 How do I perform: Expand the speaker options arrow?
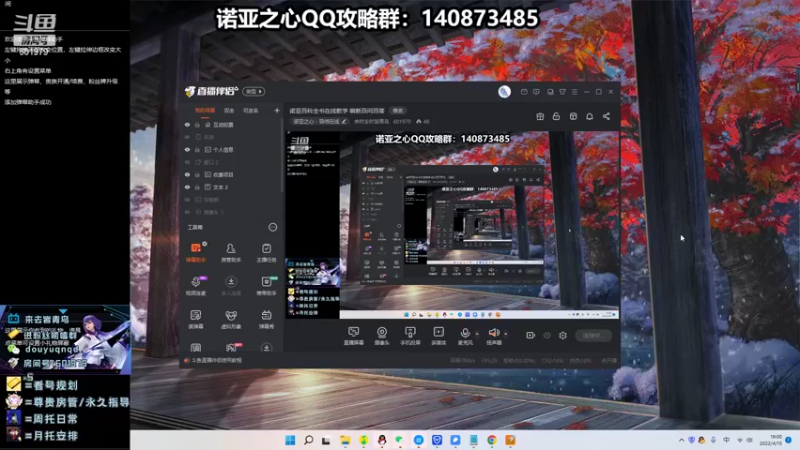506,334
